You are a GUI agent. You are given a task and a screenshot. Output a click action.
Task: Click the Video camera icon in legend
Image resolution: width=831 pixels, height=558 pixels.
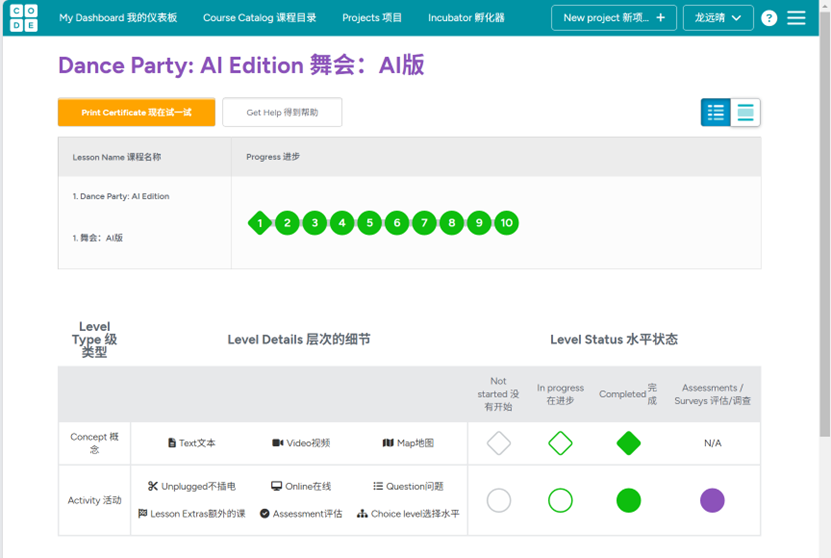point(278,443)
